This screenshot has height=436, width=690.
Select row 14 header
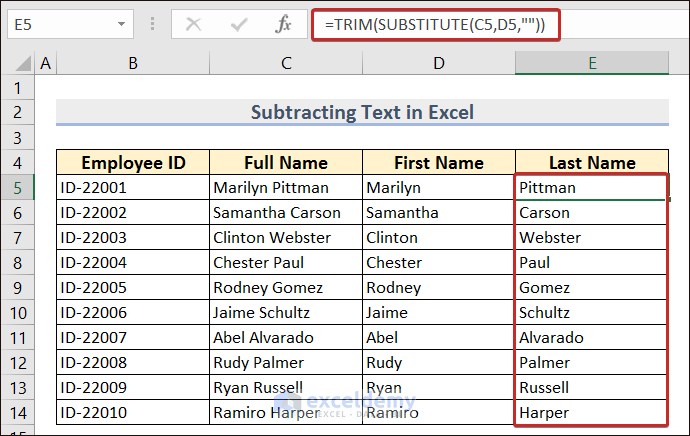tap(19, 412)
